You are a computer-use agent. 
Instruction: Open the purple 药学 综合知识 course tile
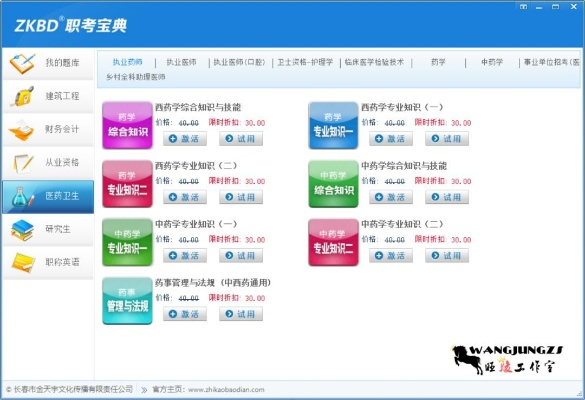point(128,125)
